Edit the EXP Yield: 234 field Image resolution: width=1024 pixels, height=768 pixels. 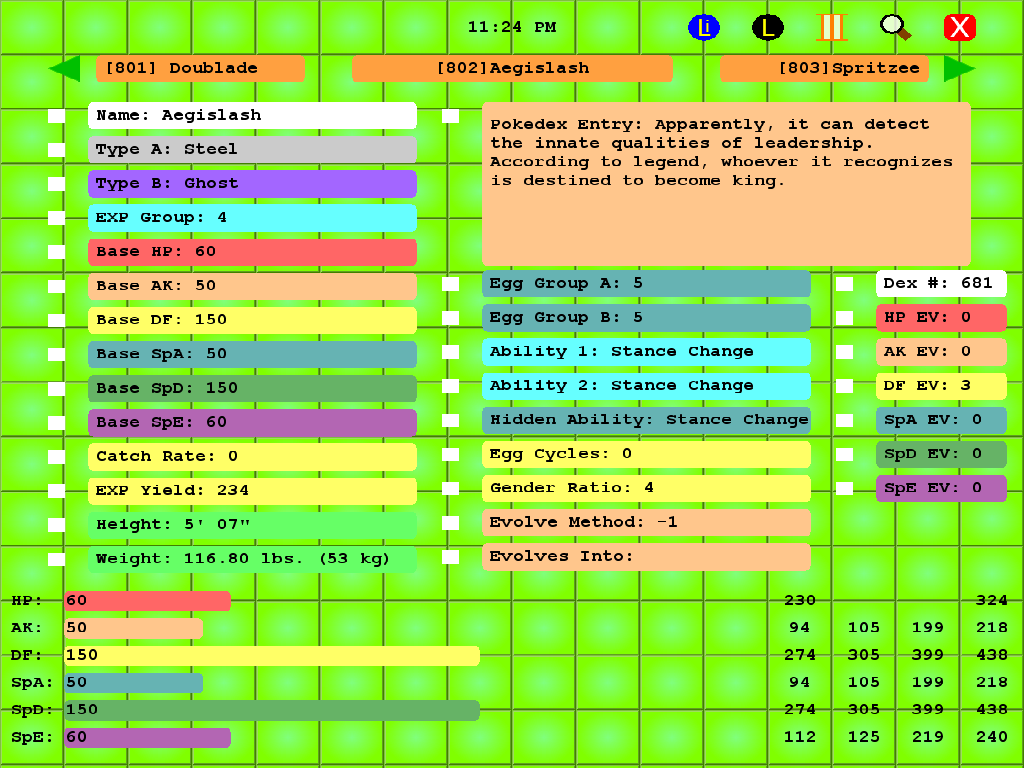(252, 490)
